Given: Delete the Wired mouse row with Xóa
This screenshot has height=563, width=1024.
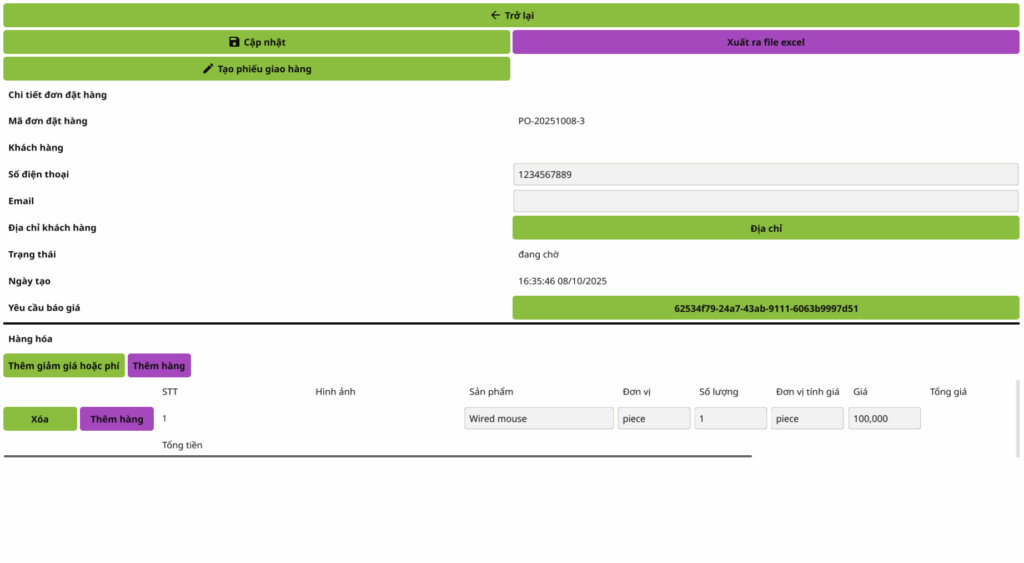Looking at the screenshot, I should click(40, 419).
